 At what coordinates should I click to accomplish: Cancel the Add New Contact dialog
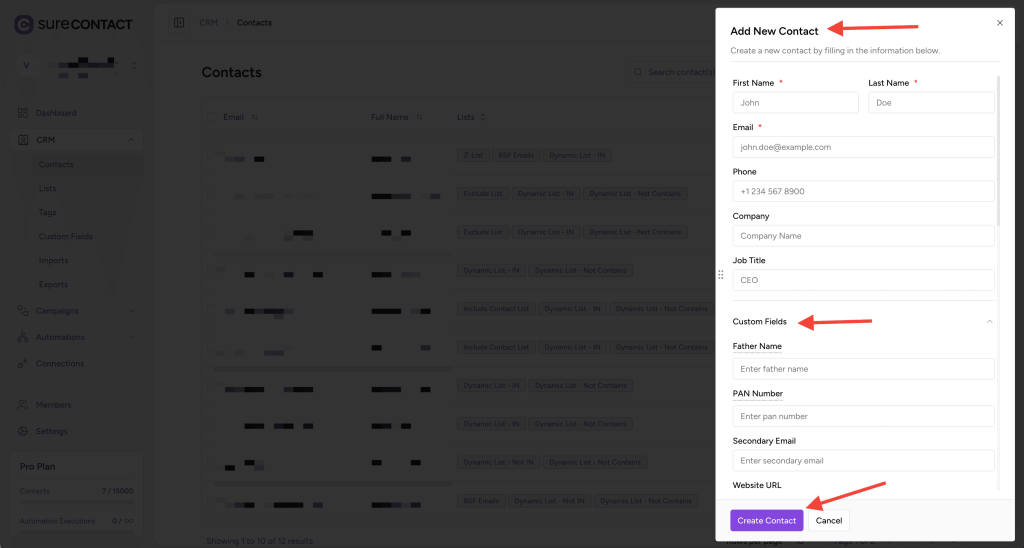[828, 520]
